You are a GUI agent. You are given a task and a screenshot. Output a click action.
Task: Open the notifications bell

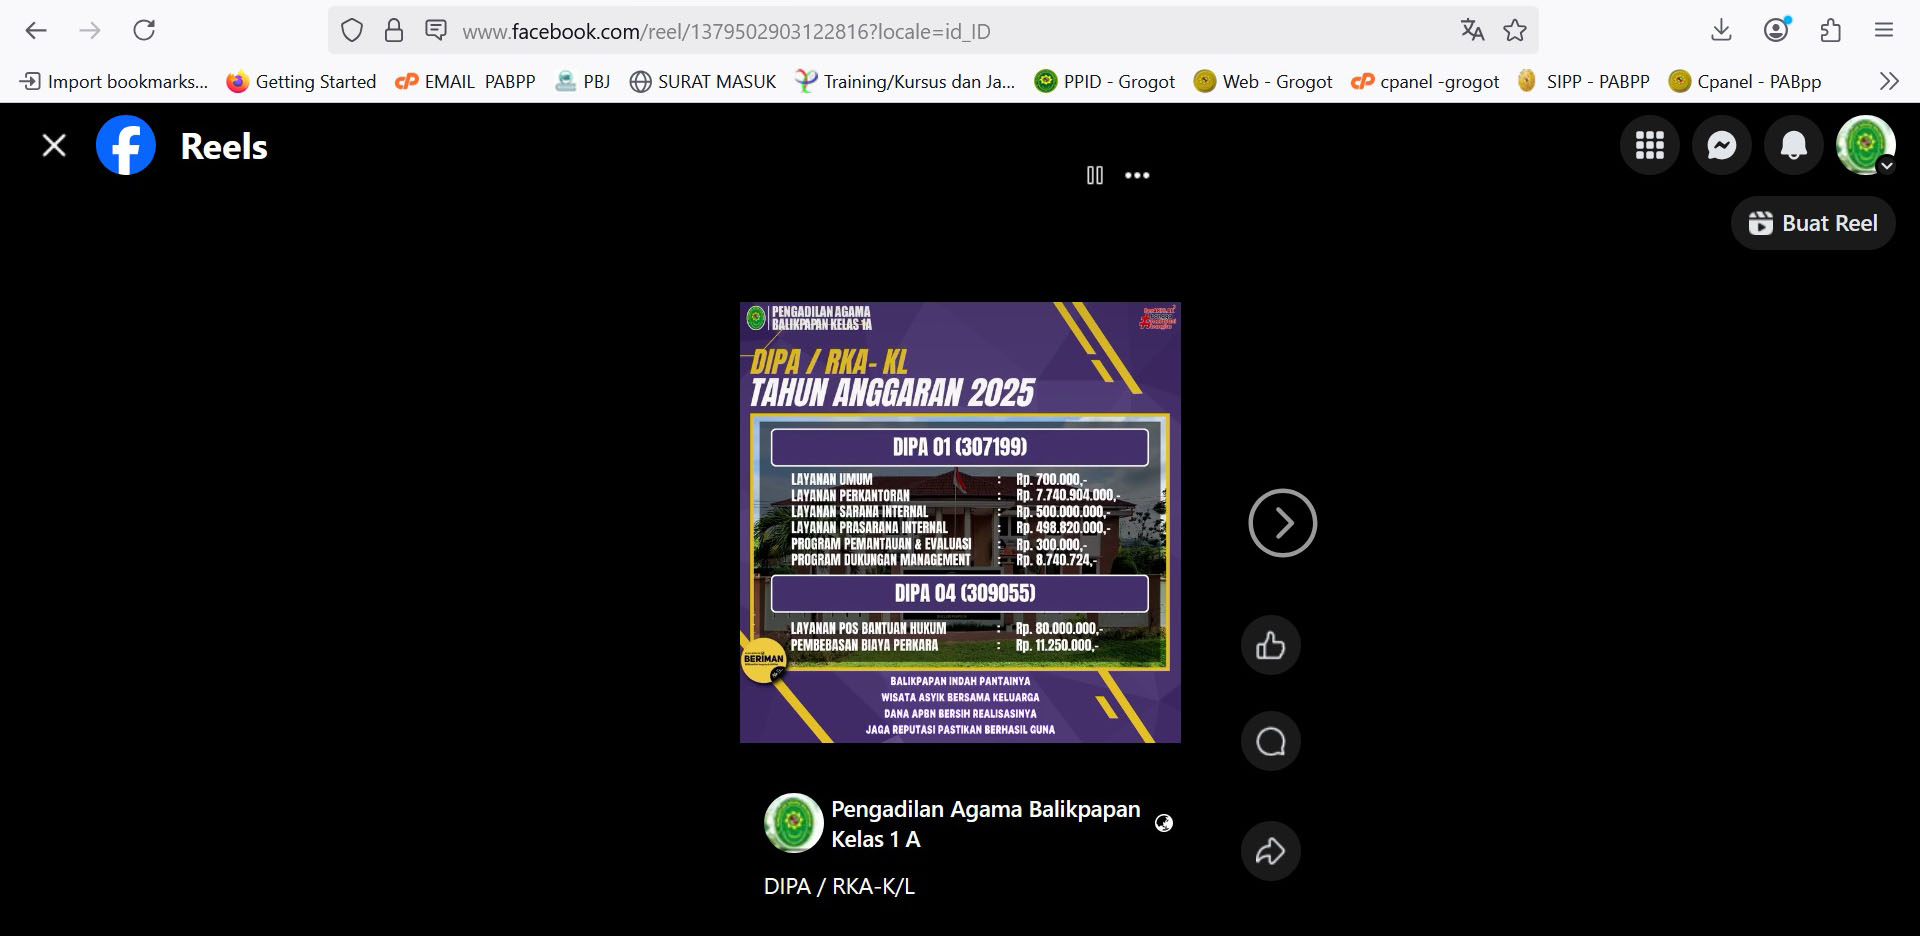(1794, 146)
